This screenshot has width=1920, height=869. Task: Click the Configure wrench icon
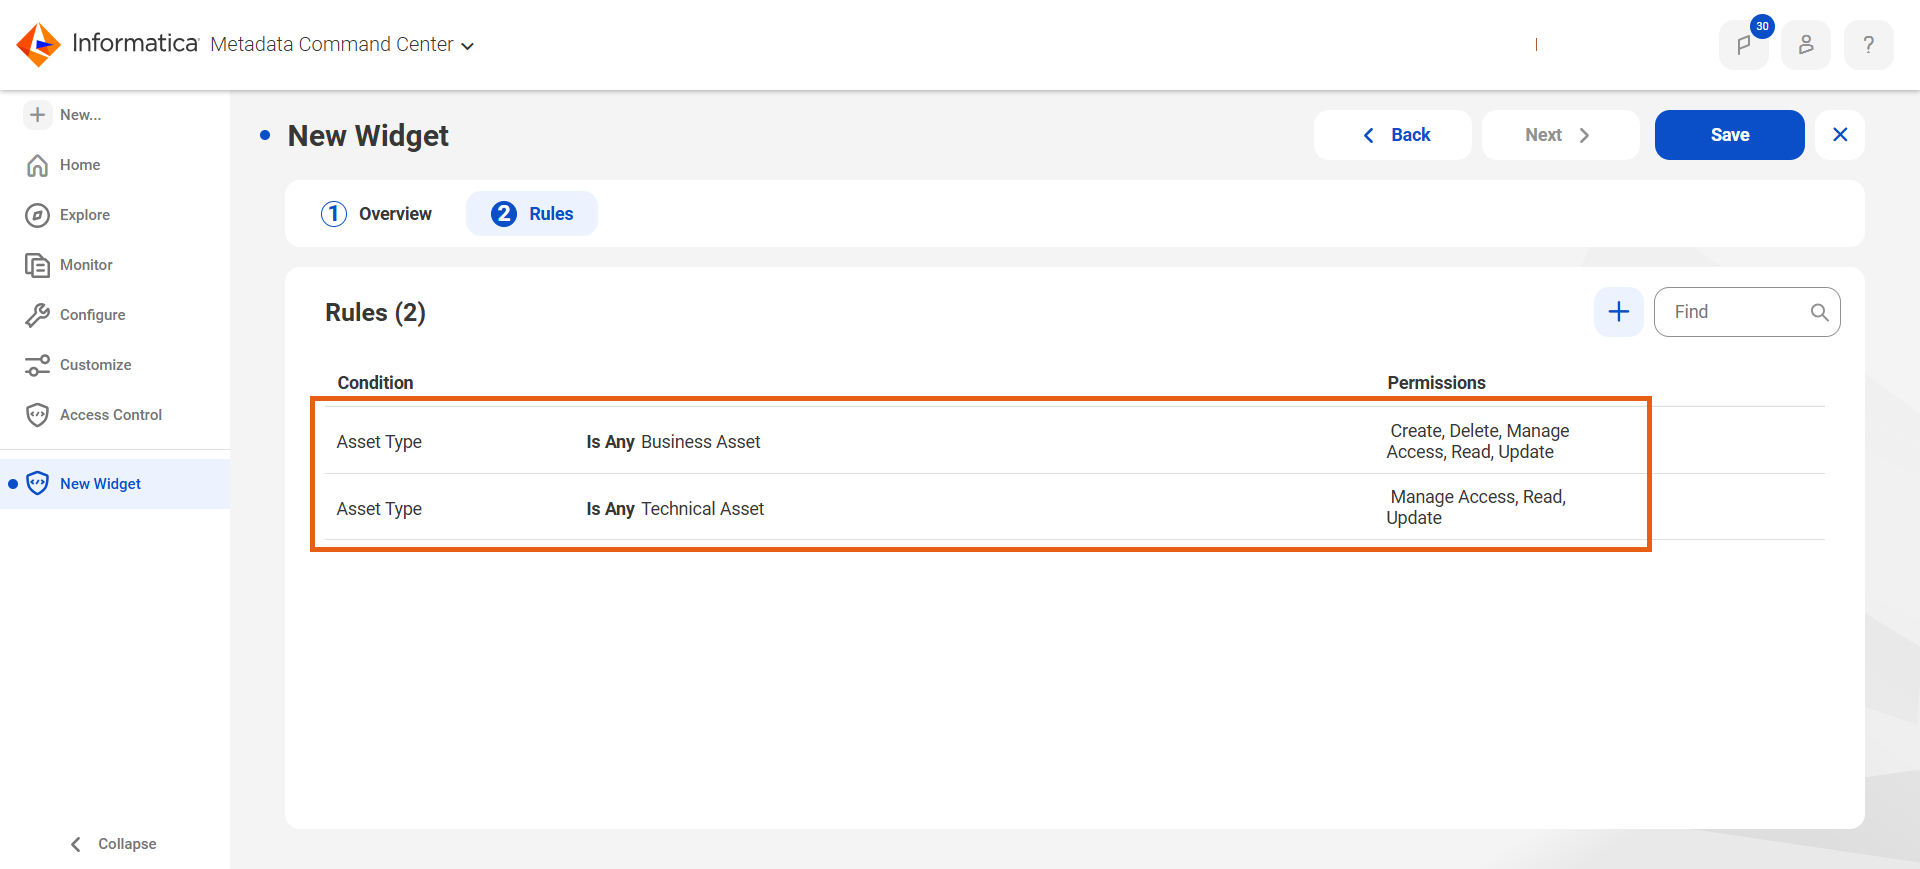click(37, 315)
